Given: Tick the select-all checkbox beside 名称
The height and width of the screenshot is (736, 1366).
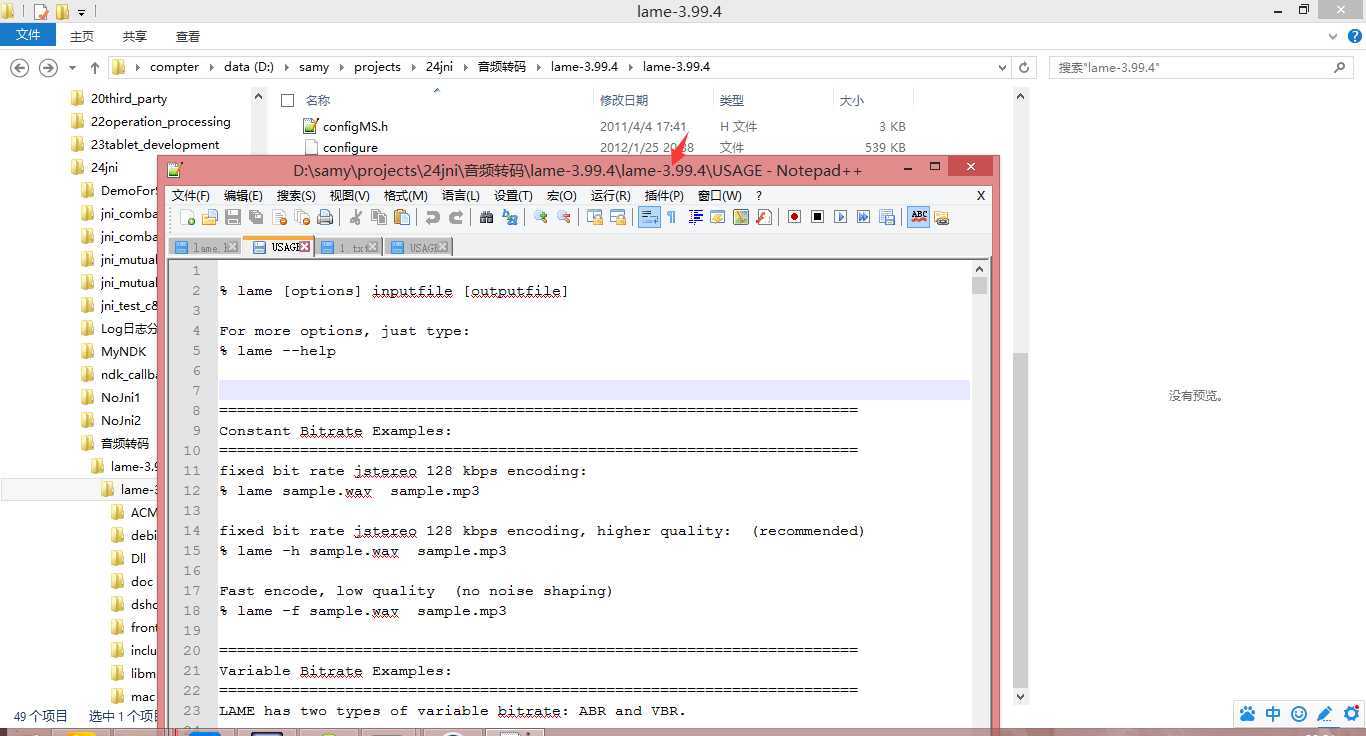Looking at the screenshot, I should (288, 100).
